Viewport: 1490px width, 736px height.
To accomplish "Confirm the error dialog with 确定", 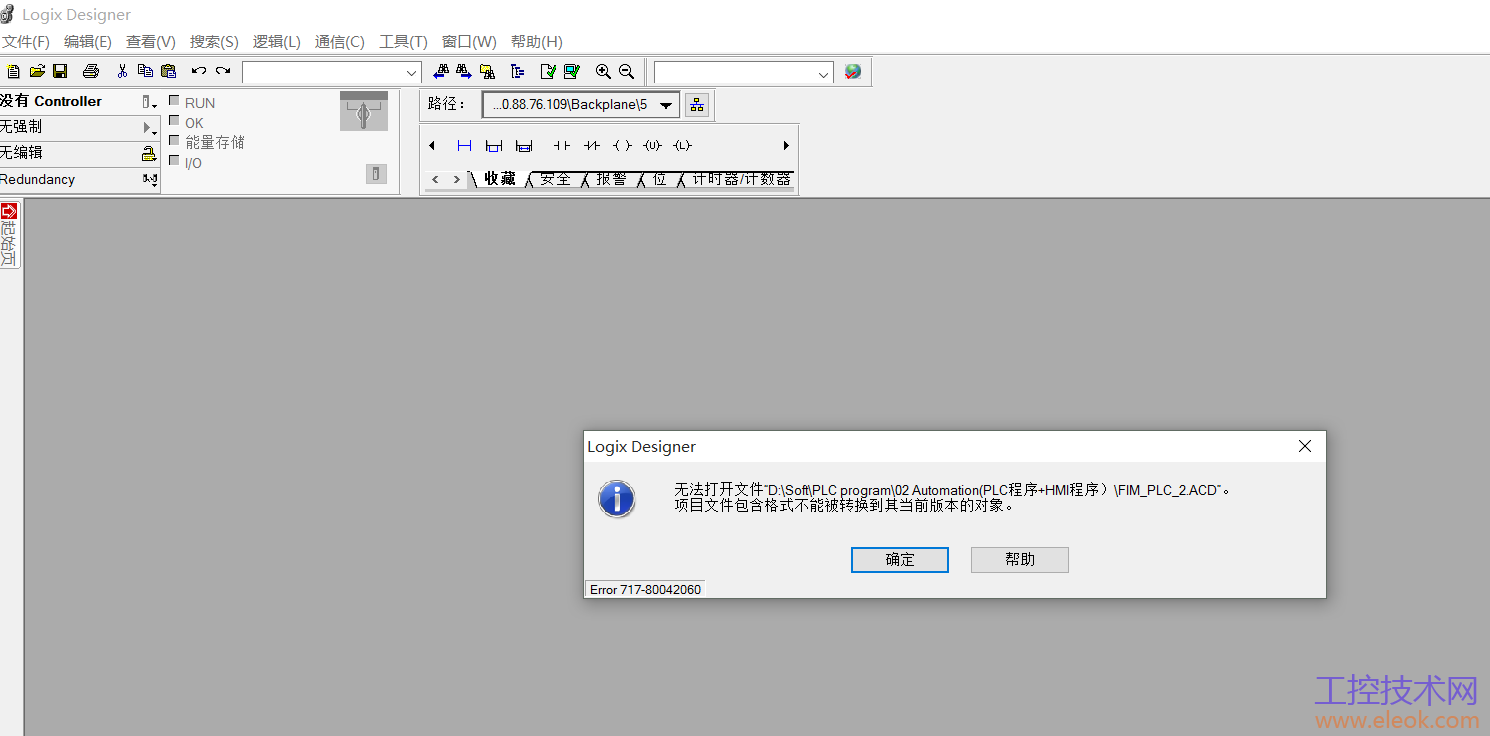I will [900, 560].
